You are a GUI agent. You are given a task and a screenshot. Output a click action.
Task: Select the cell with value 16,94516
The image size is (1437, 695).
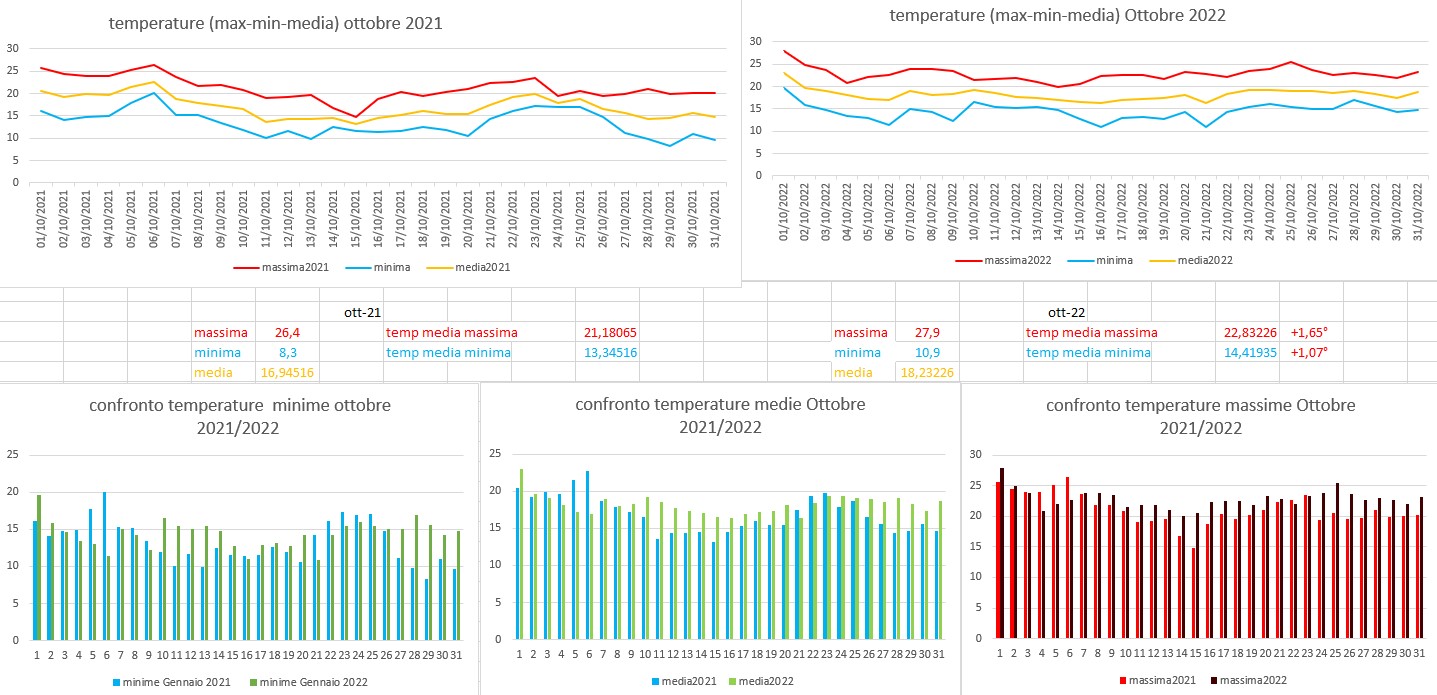pyautogui.click(x=287, y=372)
